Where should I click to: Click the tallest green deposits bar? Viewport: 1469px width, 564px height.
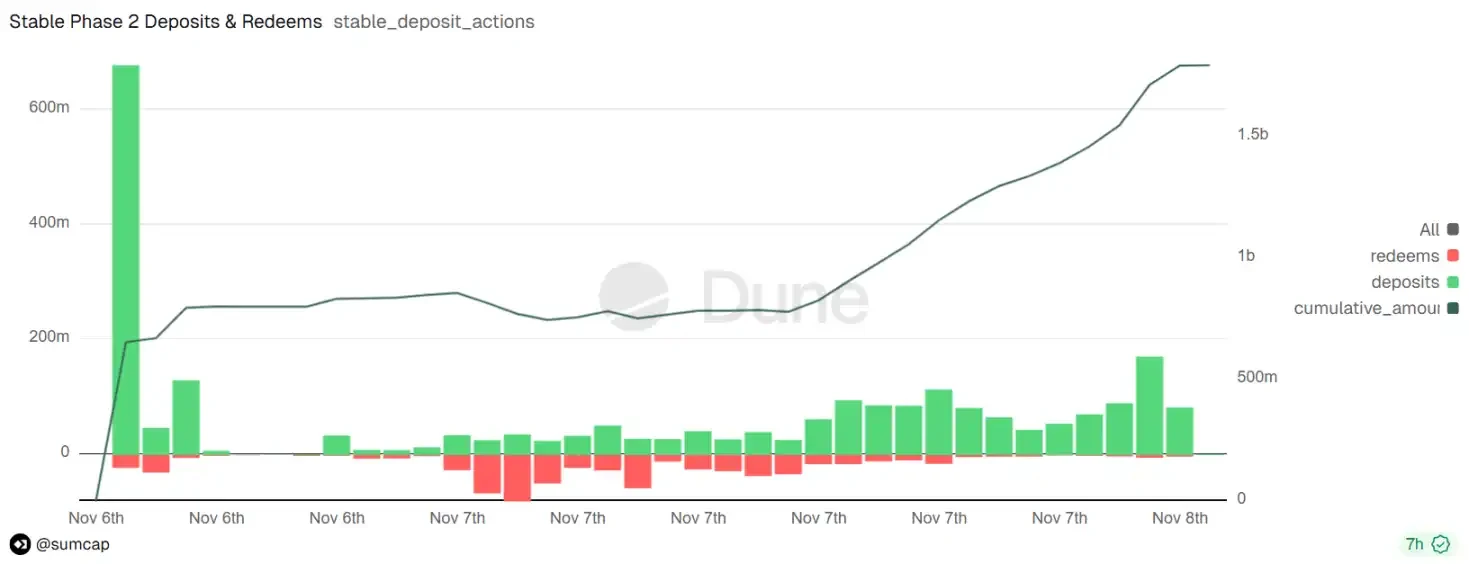pyautogui.click(x=125, y=258)
